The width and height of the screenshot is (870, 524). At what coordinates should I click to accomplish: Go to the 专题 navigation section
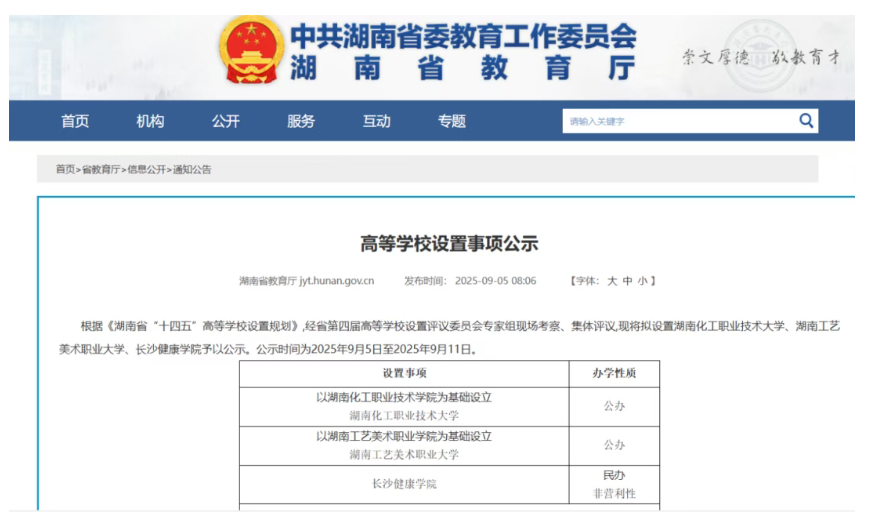click(x=451, y=121)
